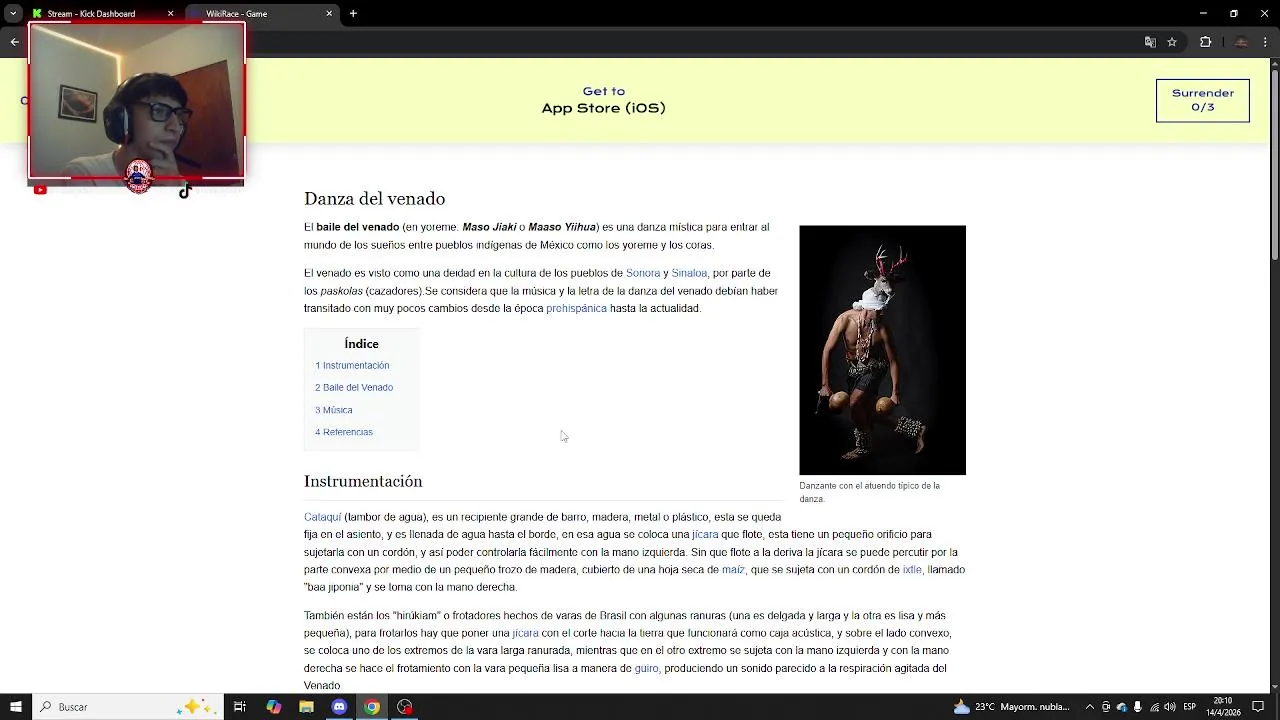This screenshot has height=720, width=1280.
Task: Click the TikTok icon on webcam overlay
Action: [185, 191]
